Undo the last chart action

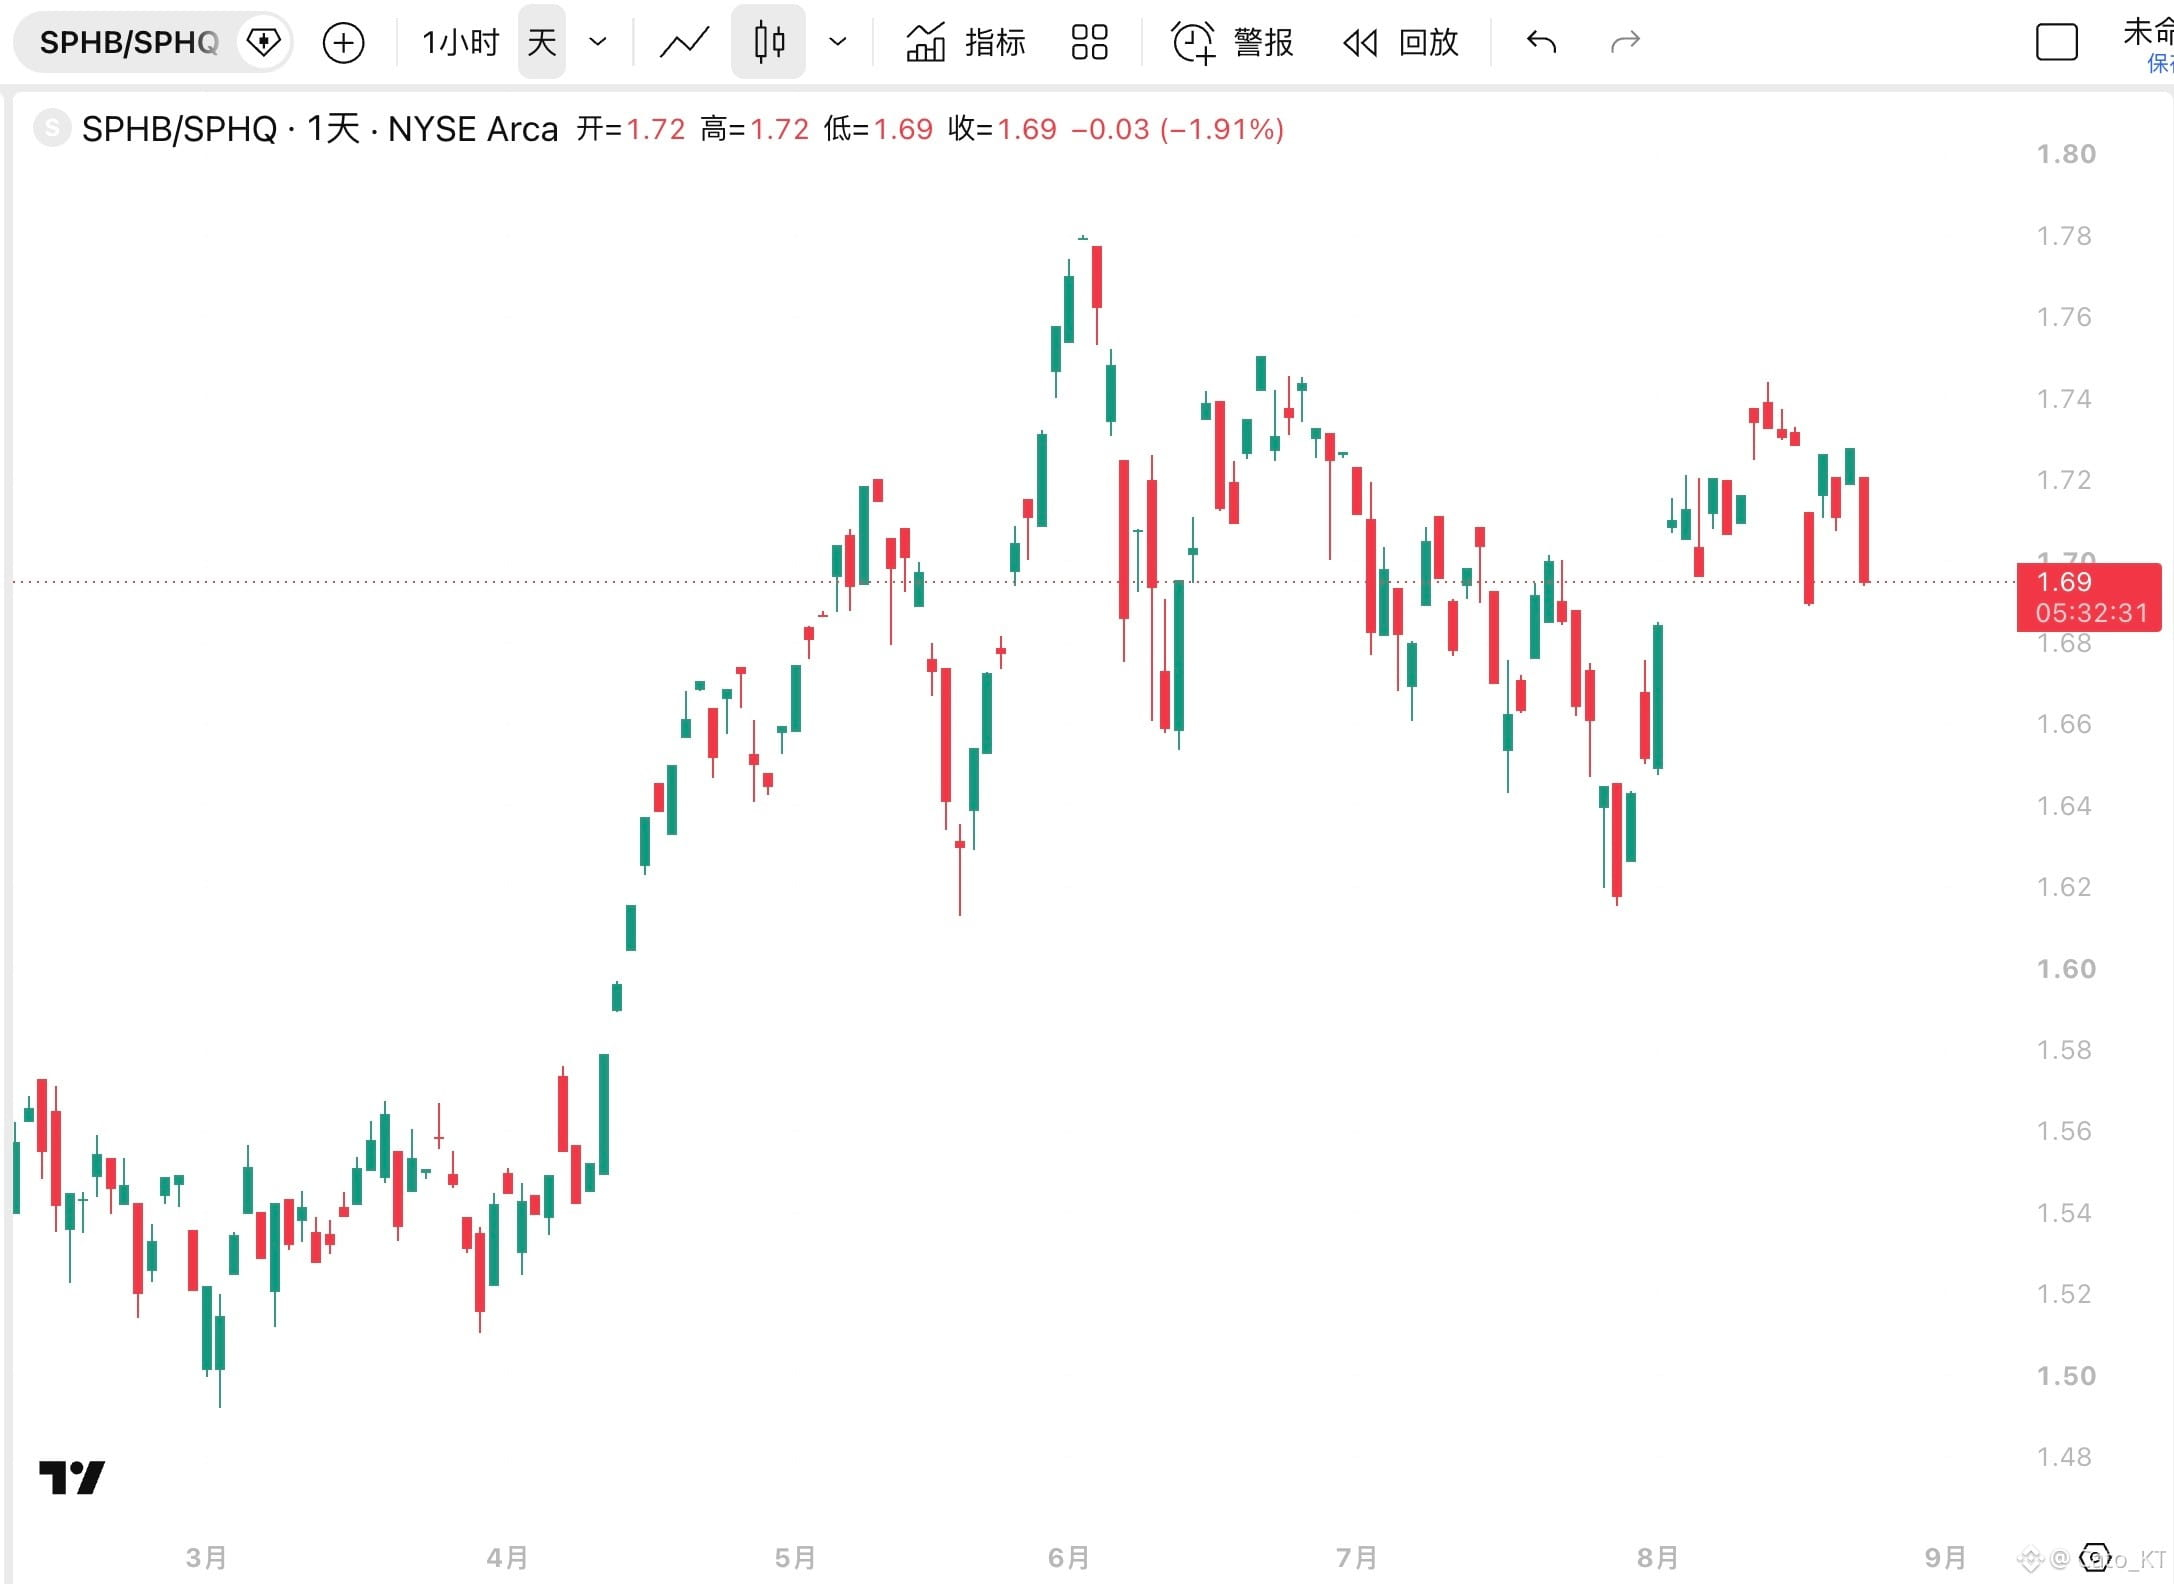tap(1541, 42)
